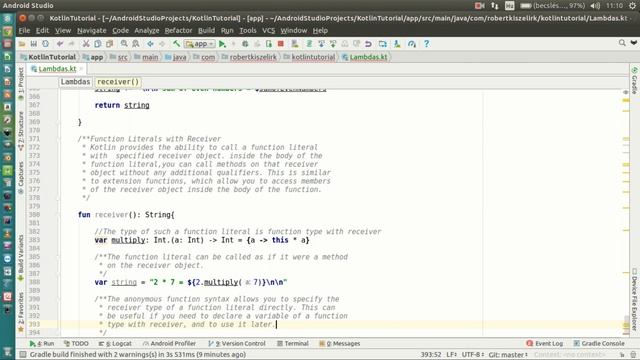Change file encoding UTF-8 selector

[x=472, y=354]
